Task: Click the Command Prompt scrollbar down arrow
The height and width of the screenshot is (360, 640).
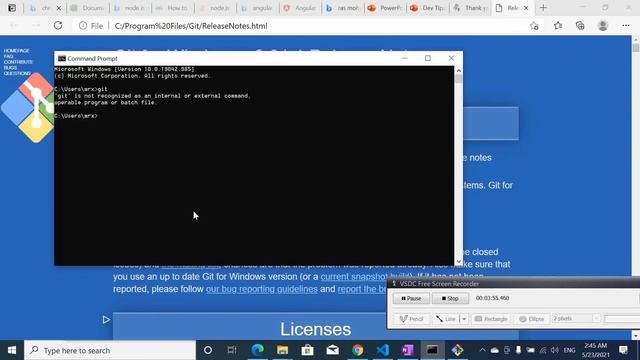Action: point(458,262)
